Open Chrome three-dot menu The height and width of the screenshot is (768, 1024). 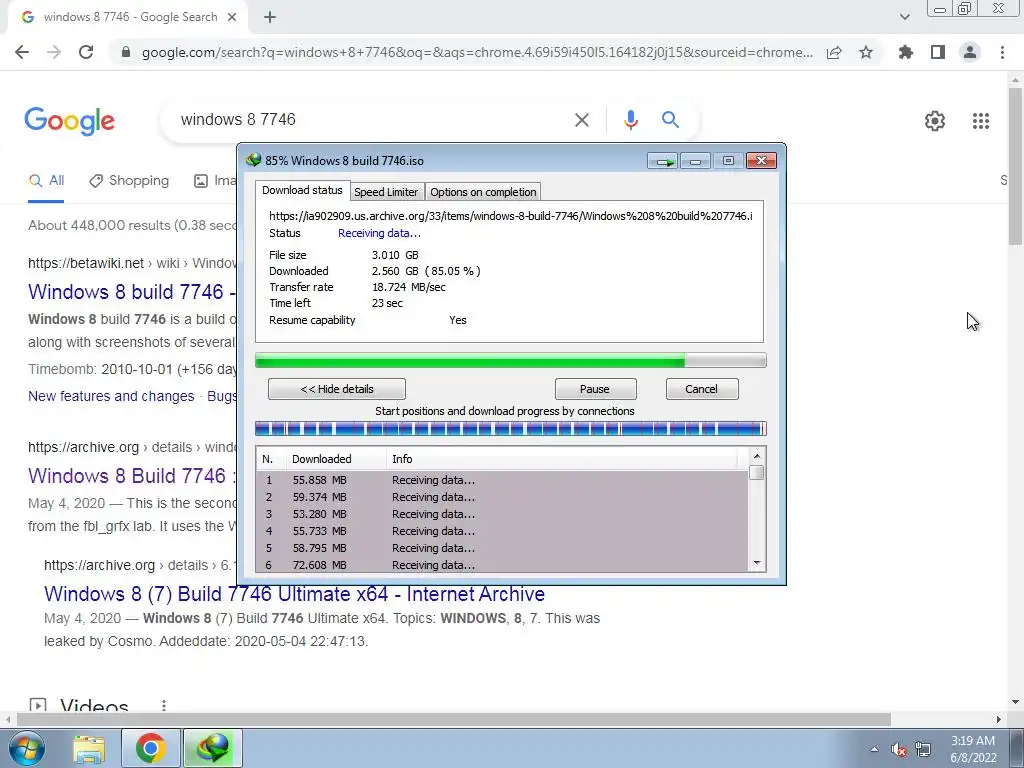click(x=1002, y=52)
